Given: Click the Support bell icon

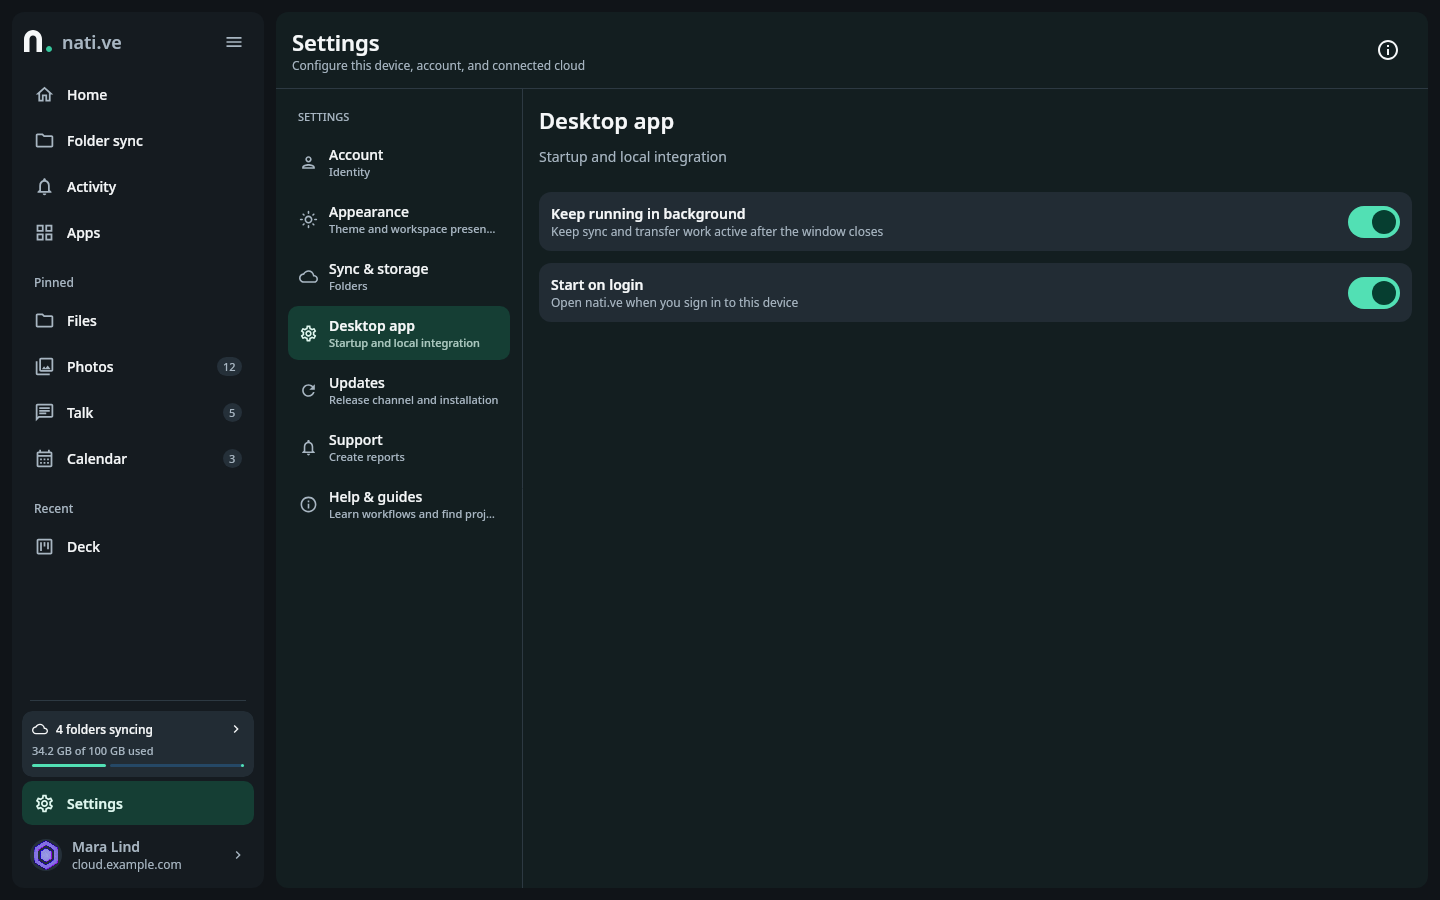Looking at the screenshot, I should pos(308,448).
